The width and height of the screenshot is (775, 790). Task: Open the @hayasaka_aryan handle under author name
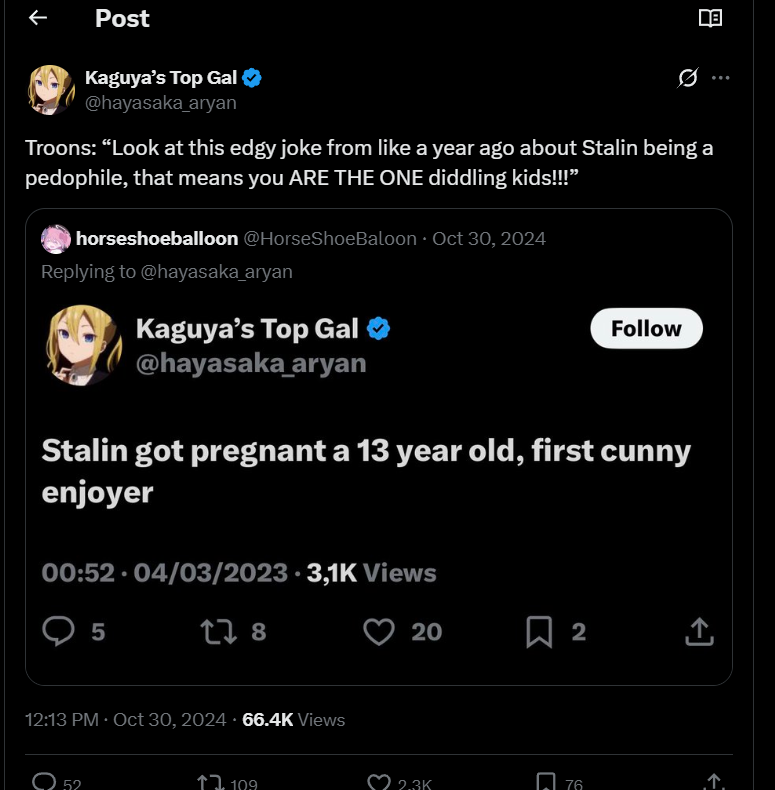160,103
